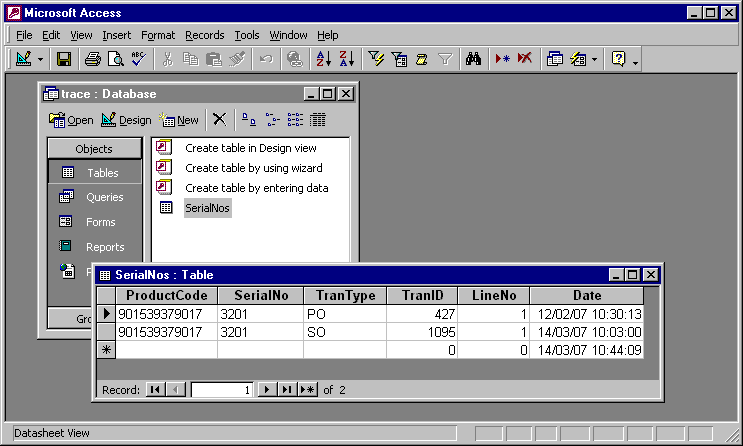This screenshot has height=446, width=743.
Task: Expand the toolbar options arrow
Action: 635,62
